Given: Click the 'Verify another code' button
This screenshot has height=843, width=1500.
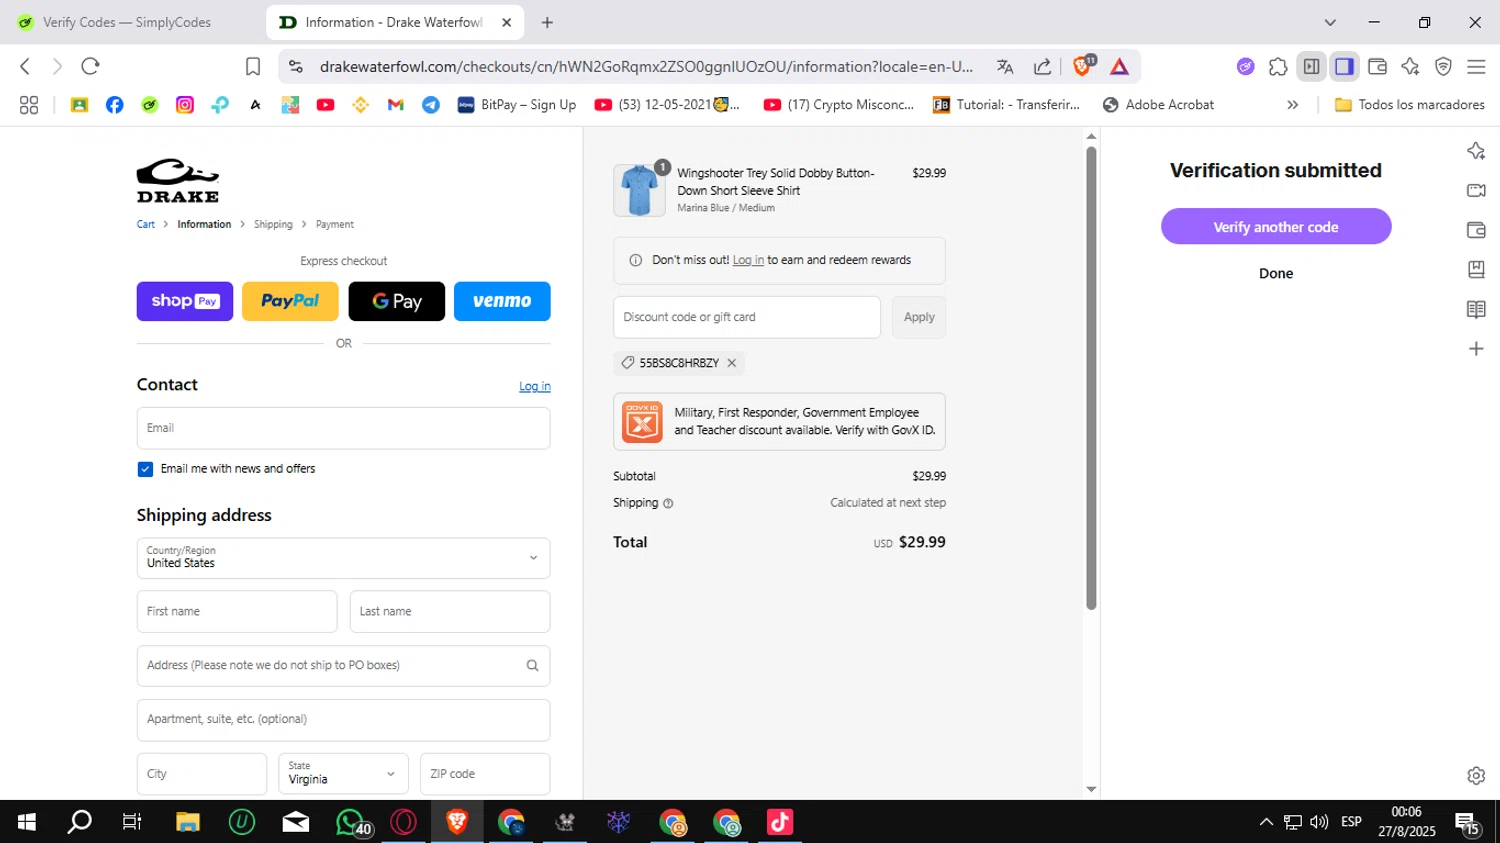Looking at the screenshot, I should (x=1276, y=227).
